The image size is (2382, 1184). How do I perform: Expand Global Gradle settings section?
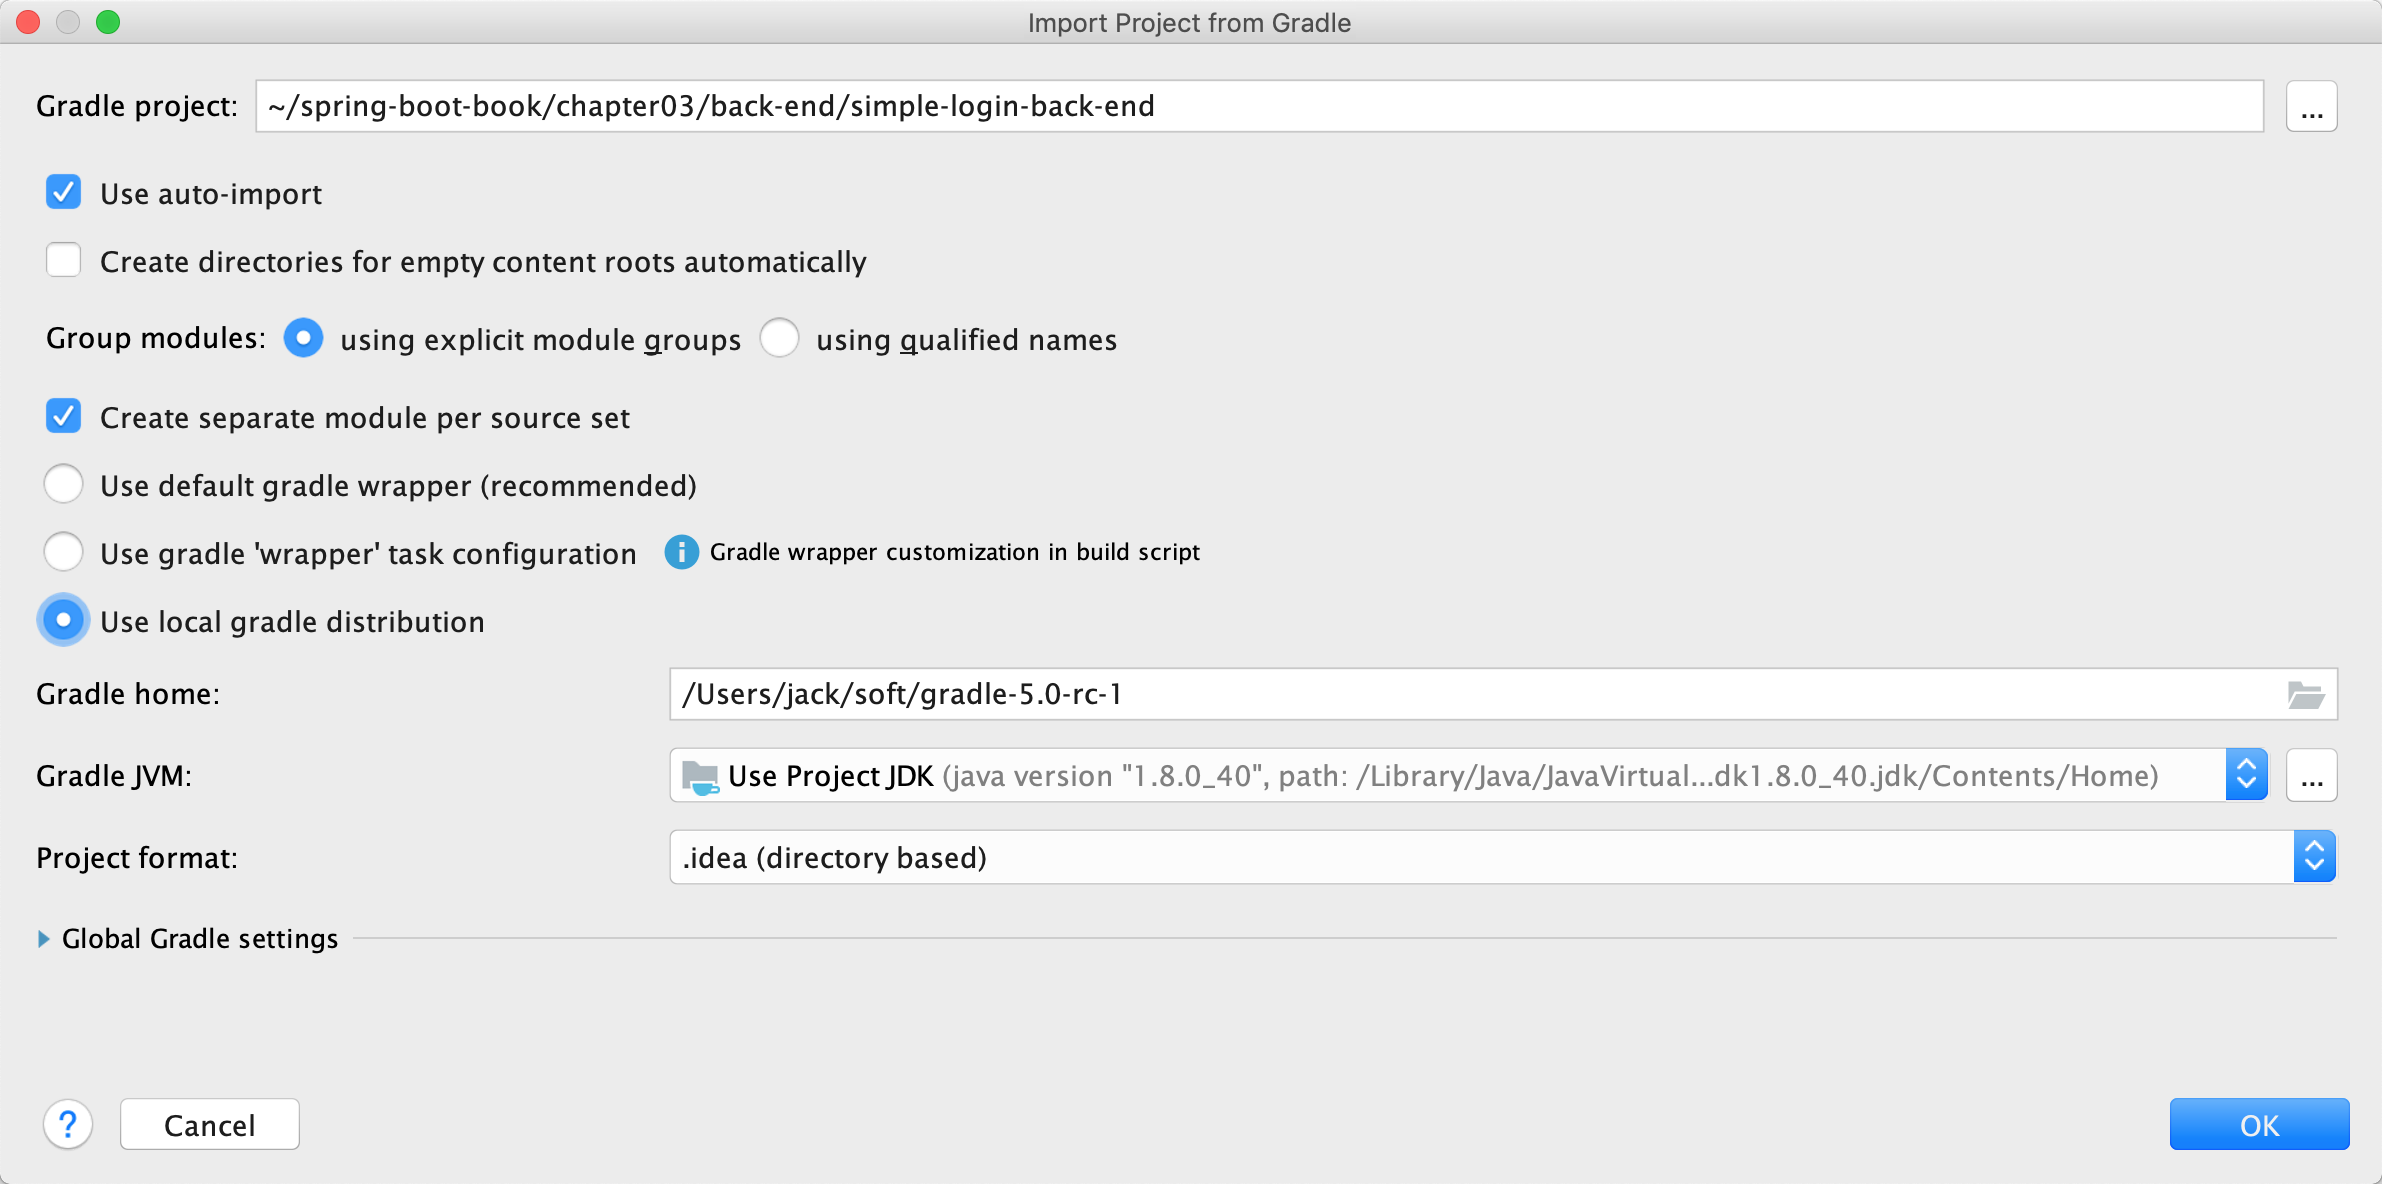[44, 939]
